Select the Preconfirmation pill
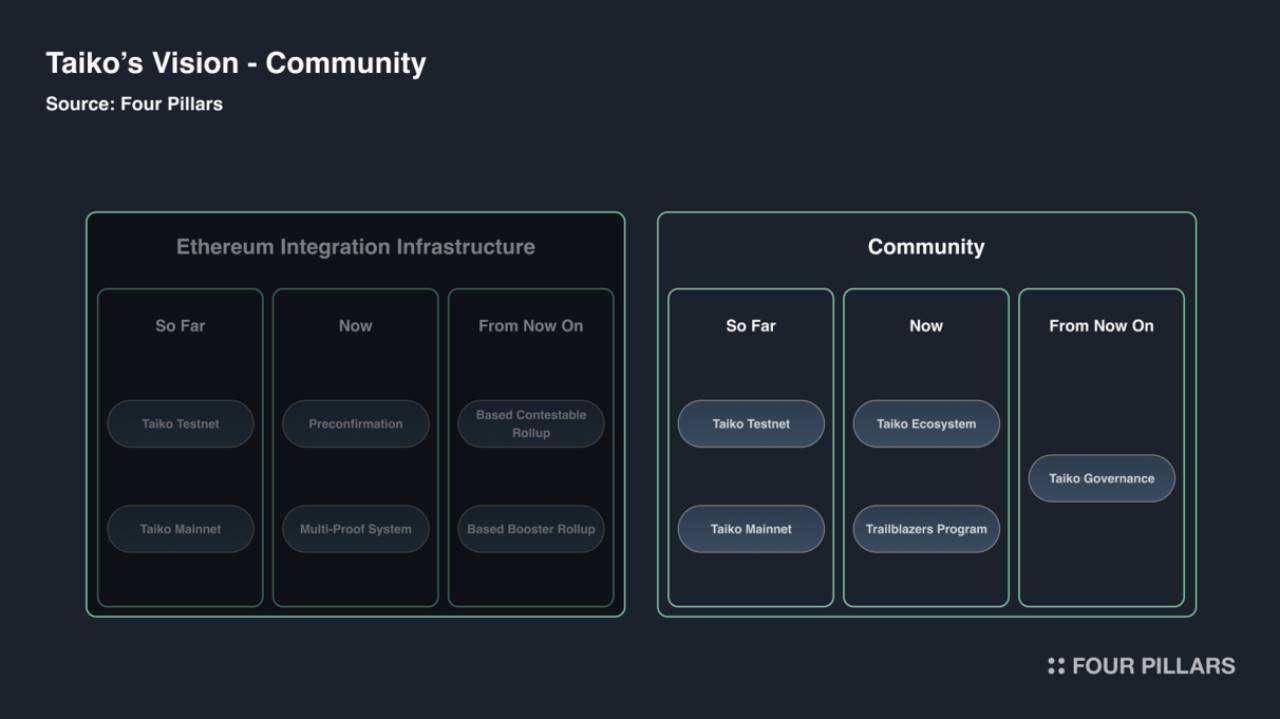Image resolution: width=1280 pixels, height=719 pixels. [x=355, y=424]
